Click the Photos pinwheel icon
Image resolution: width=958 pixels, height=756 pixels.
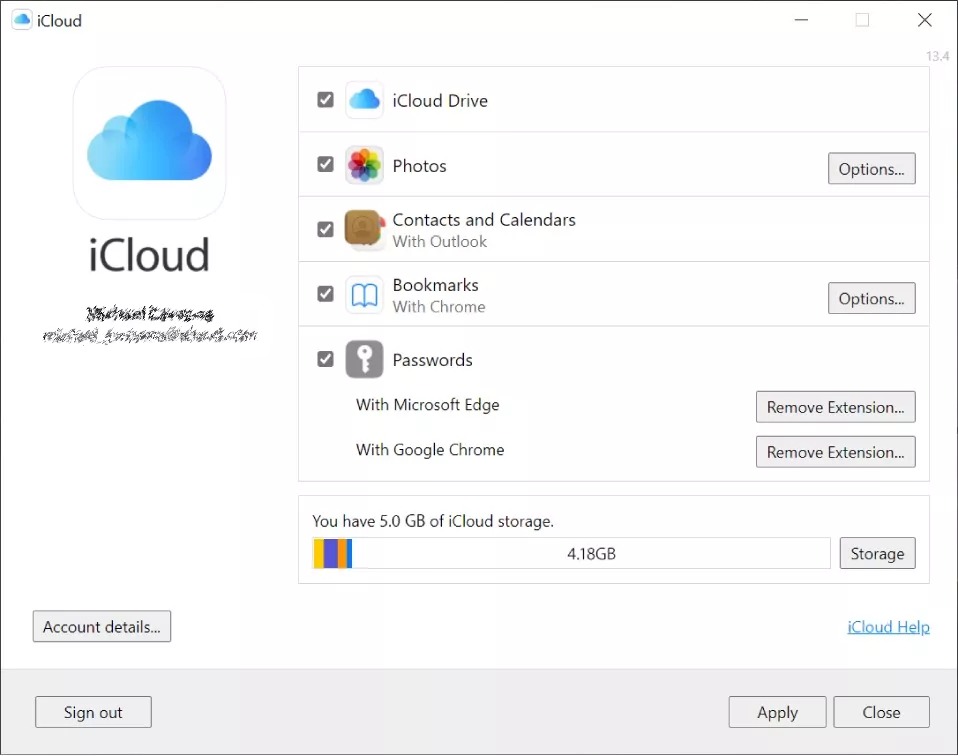point(364,165)
